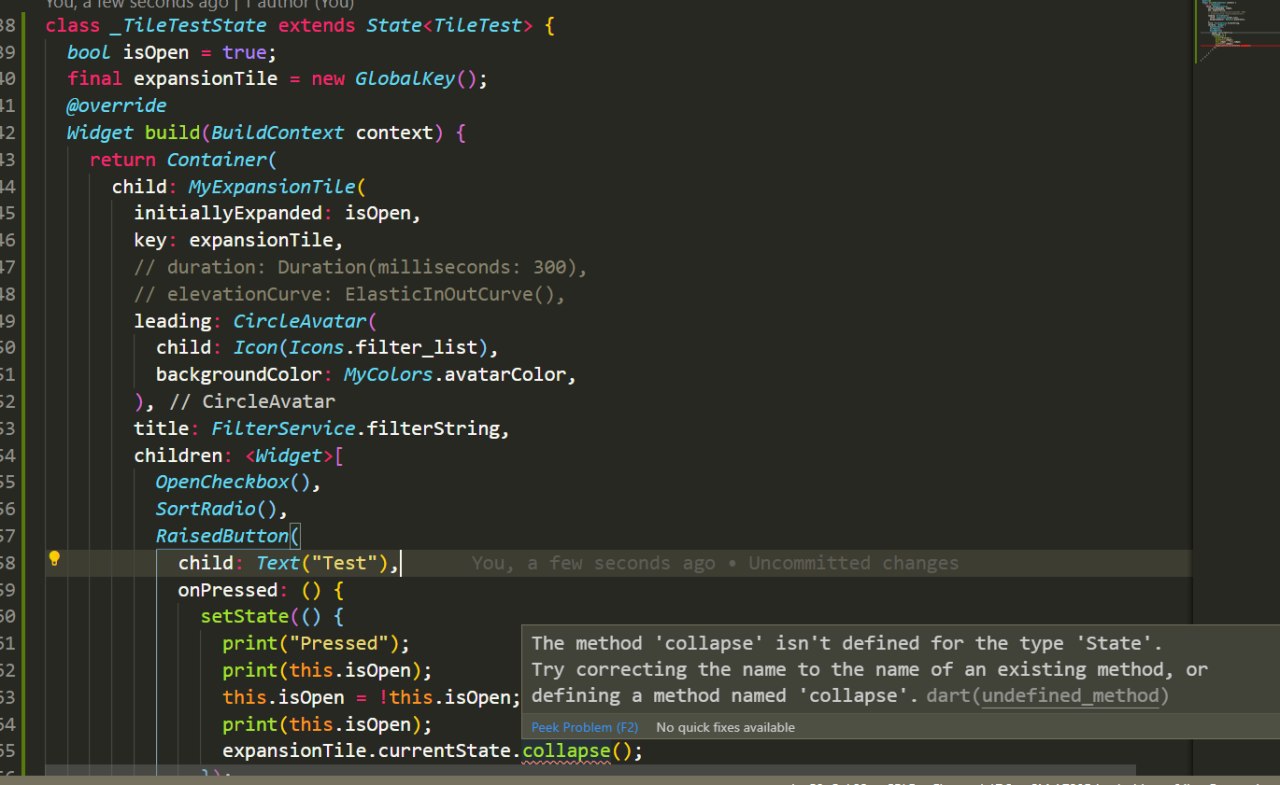The width and height of the screenshot is (1280, 785).
Task: Click the MyColors class reference
Action: tap(388, 375)
